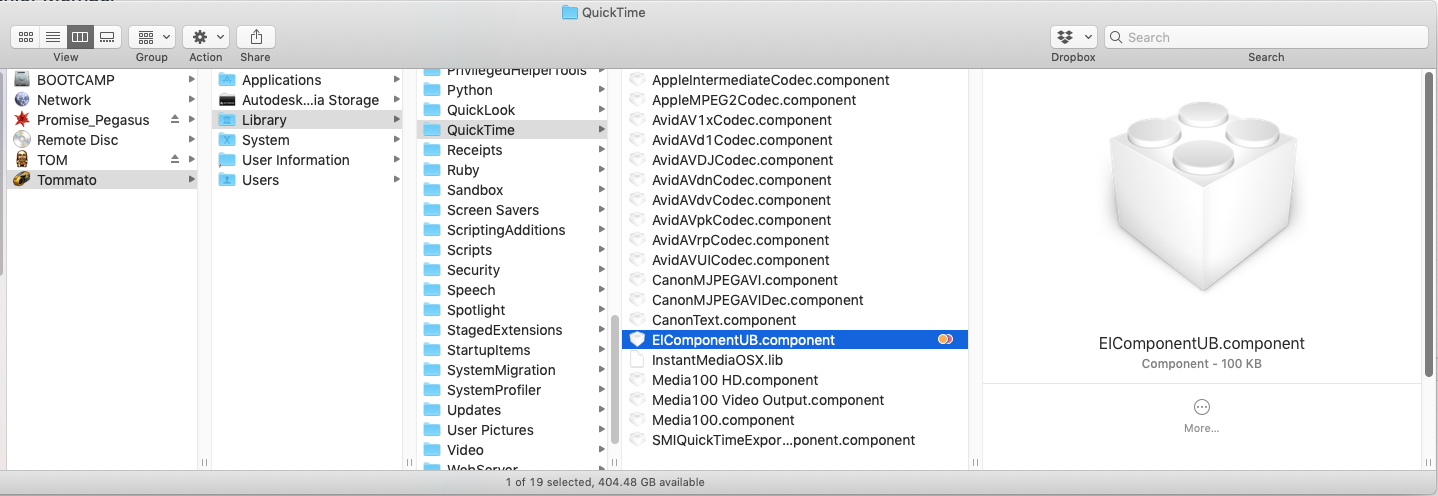Eject the Promise_Pegasus volume
Viewport: 1438px width, 496px height.
(x=175, y=120)
